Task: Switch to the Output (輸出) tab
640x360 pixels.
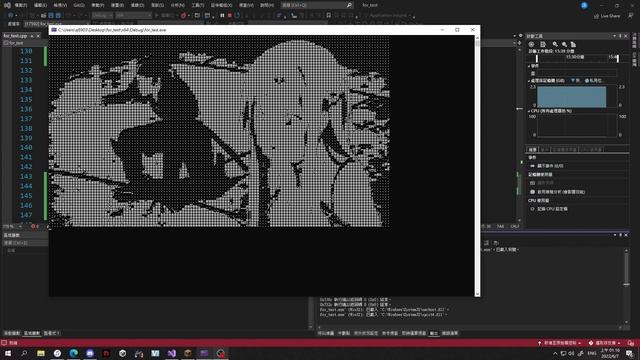Action: click(433, 333)
